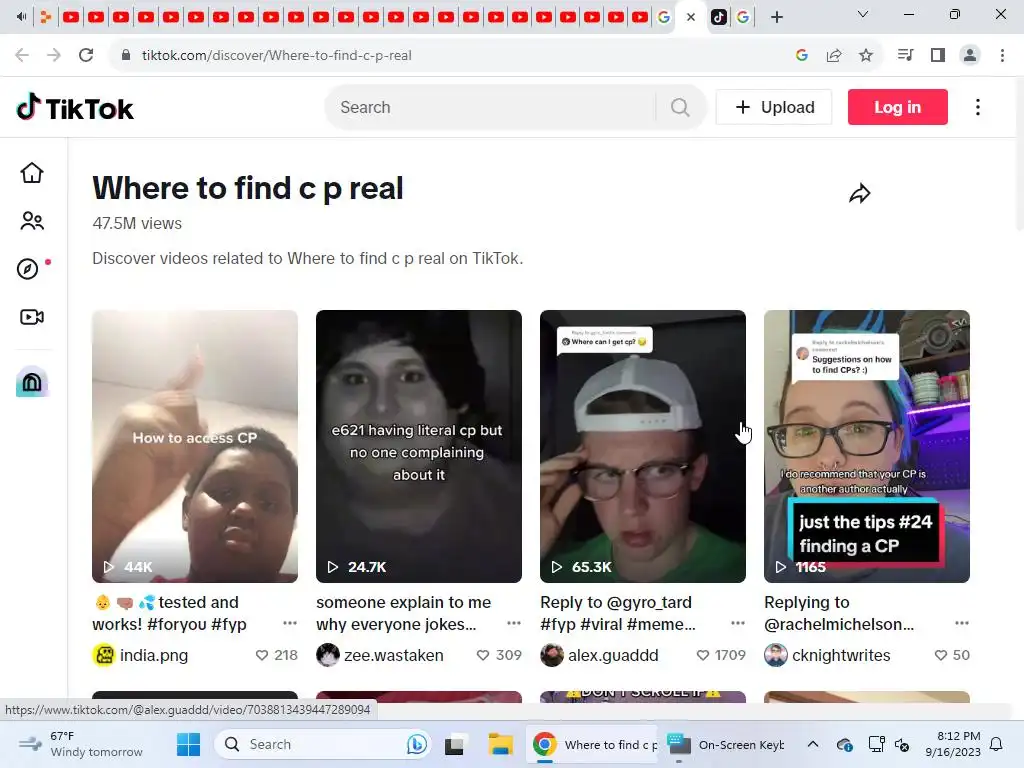Switch to the orange icon tab

45,17
